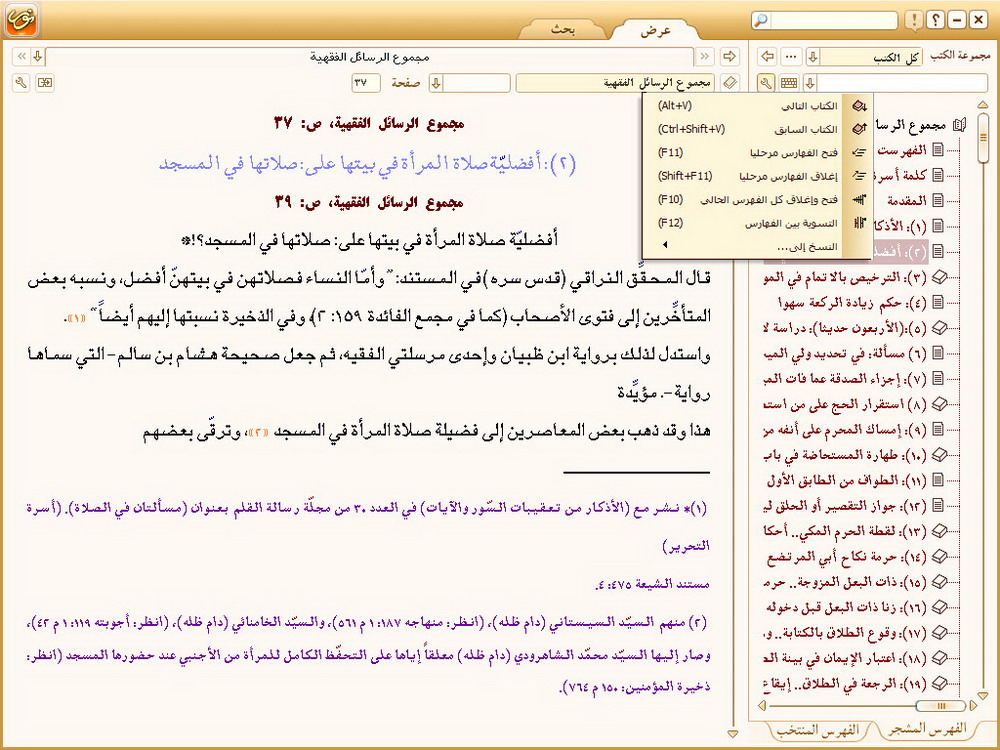Click the question mark help button
Viewport: 1000px width, 750px height.
(x=935, y=20)
